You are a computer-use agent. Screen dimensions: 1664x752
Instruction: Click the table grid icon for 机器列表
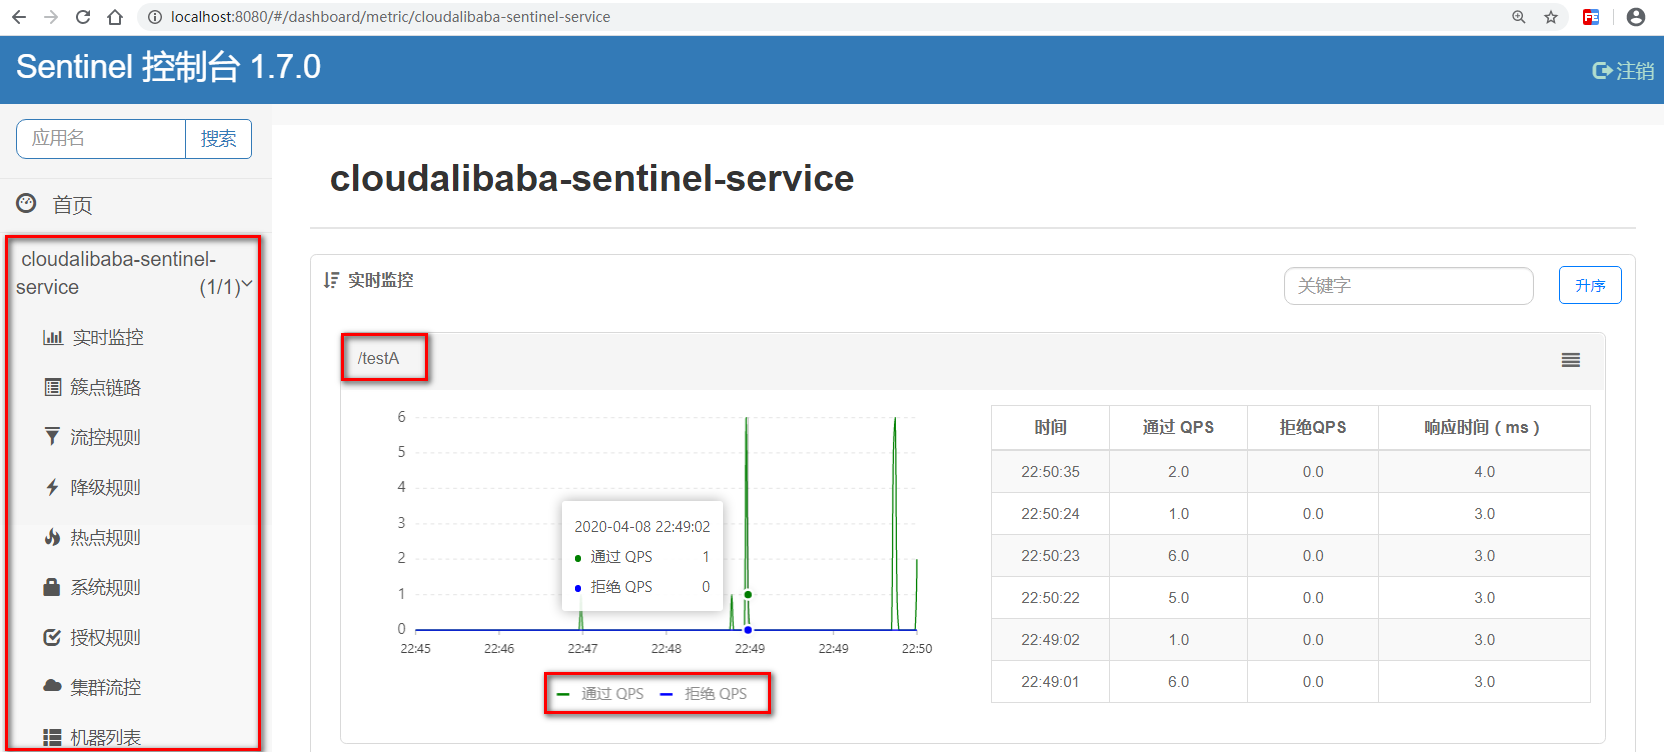[53, 737]
